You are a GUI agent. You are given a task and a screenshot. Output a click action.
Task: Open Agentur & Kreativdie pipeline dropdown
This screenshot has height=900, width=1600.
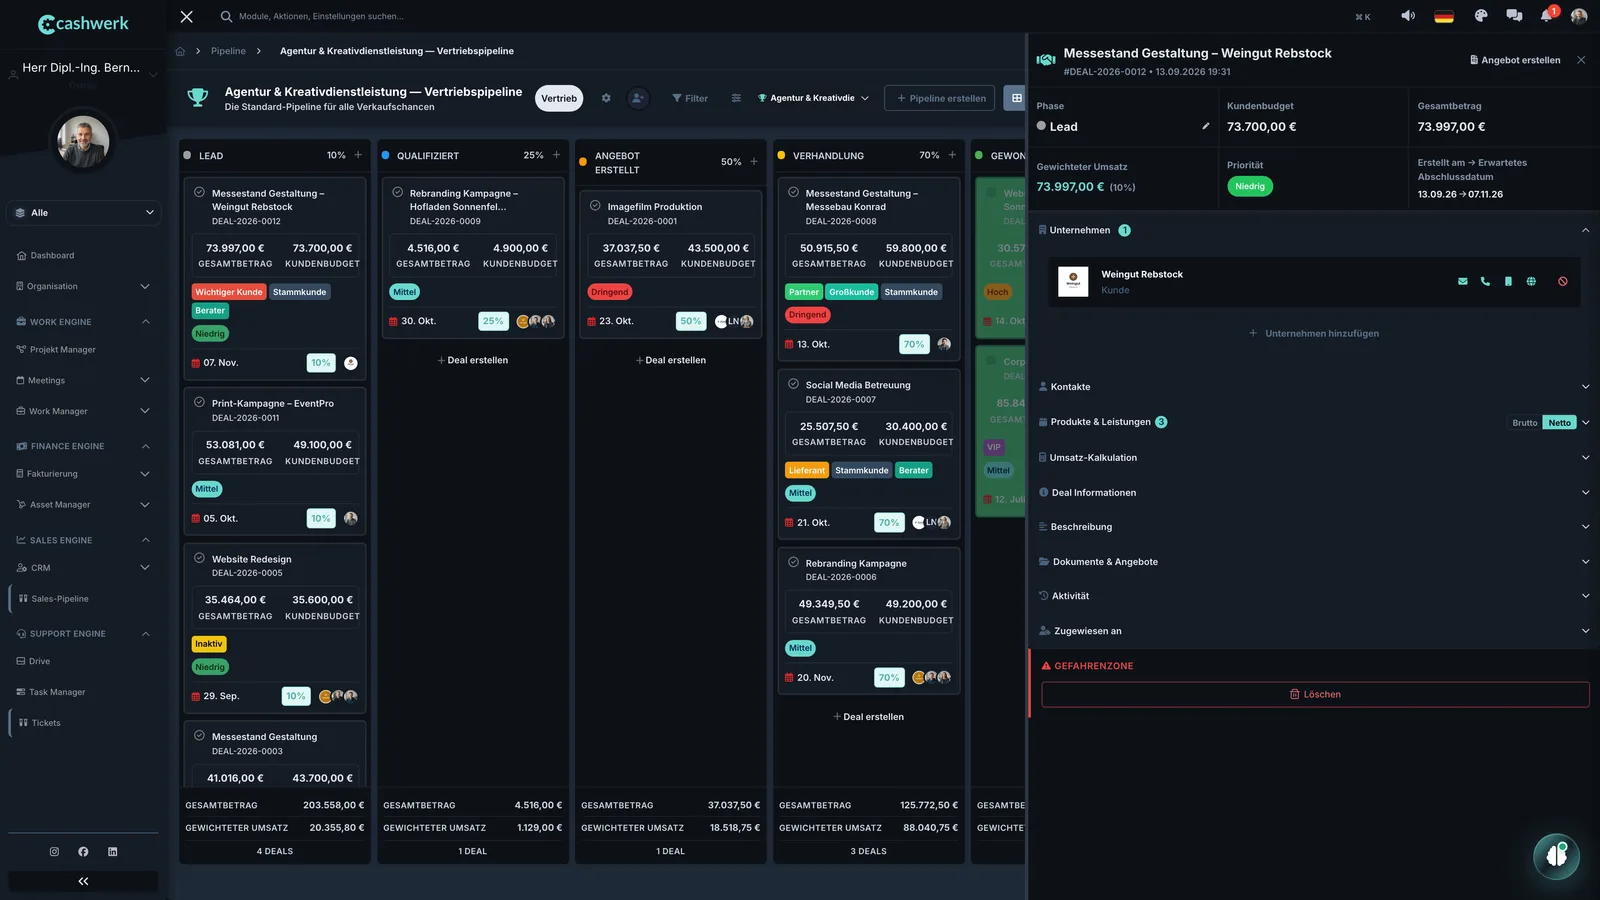[813, 98]
